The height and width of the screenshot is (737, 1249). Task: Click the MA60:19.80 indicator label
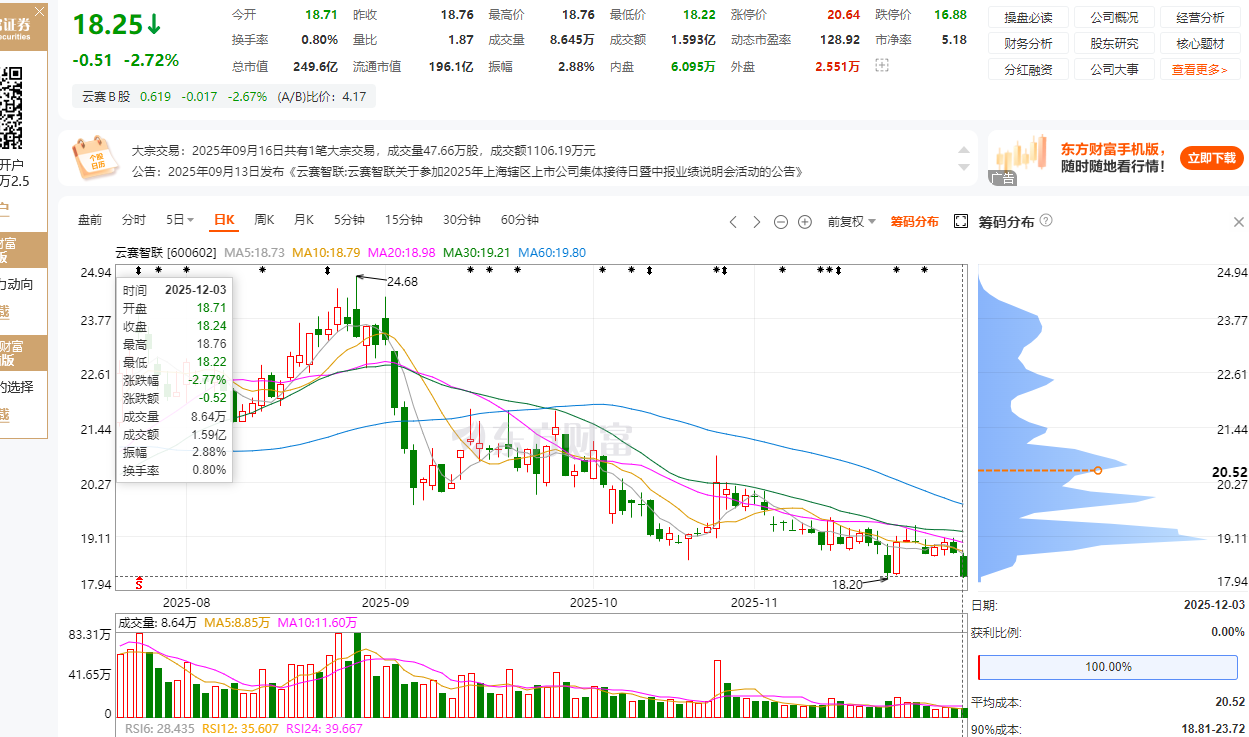point(552,253)
